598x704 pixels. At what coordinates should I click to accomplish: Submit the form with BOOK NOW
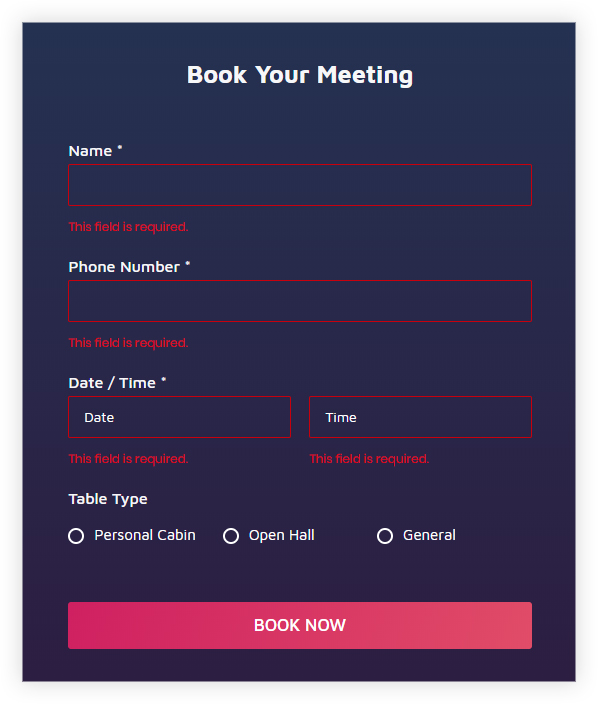(x=300, y=625)
